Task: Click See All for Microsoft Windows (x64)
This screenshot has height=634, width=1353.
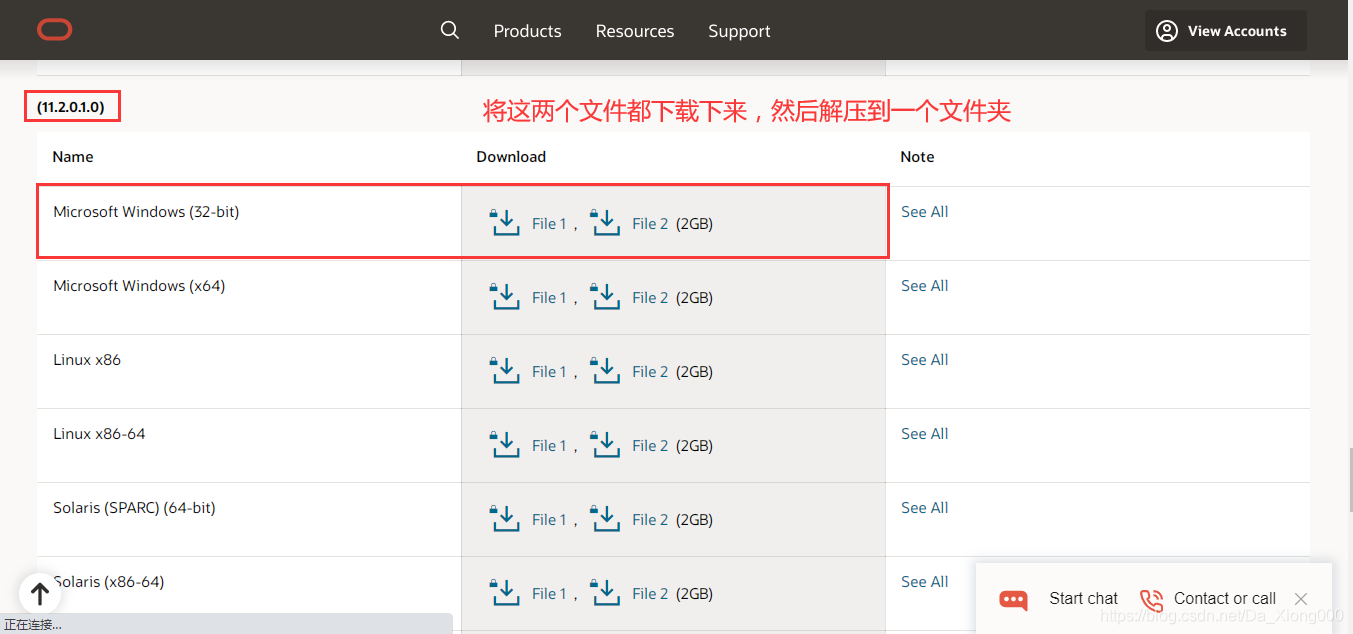Action: [x=924, y=286]
